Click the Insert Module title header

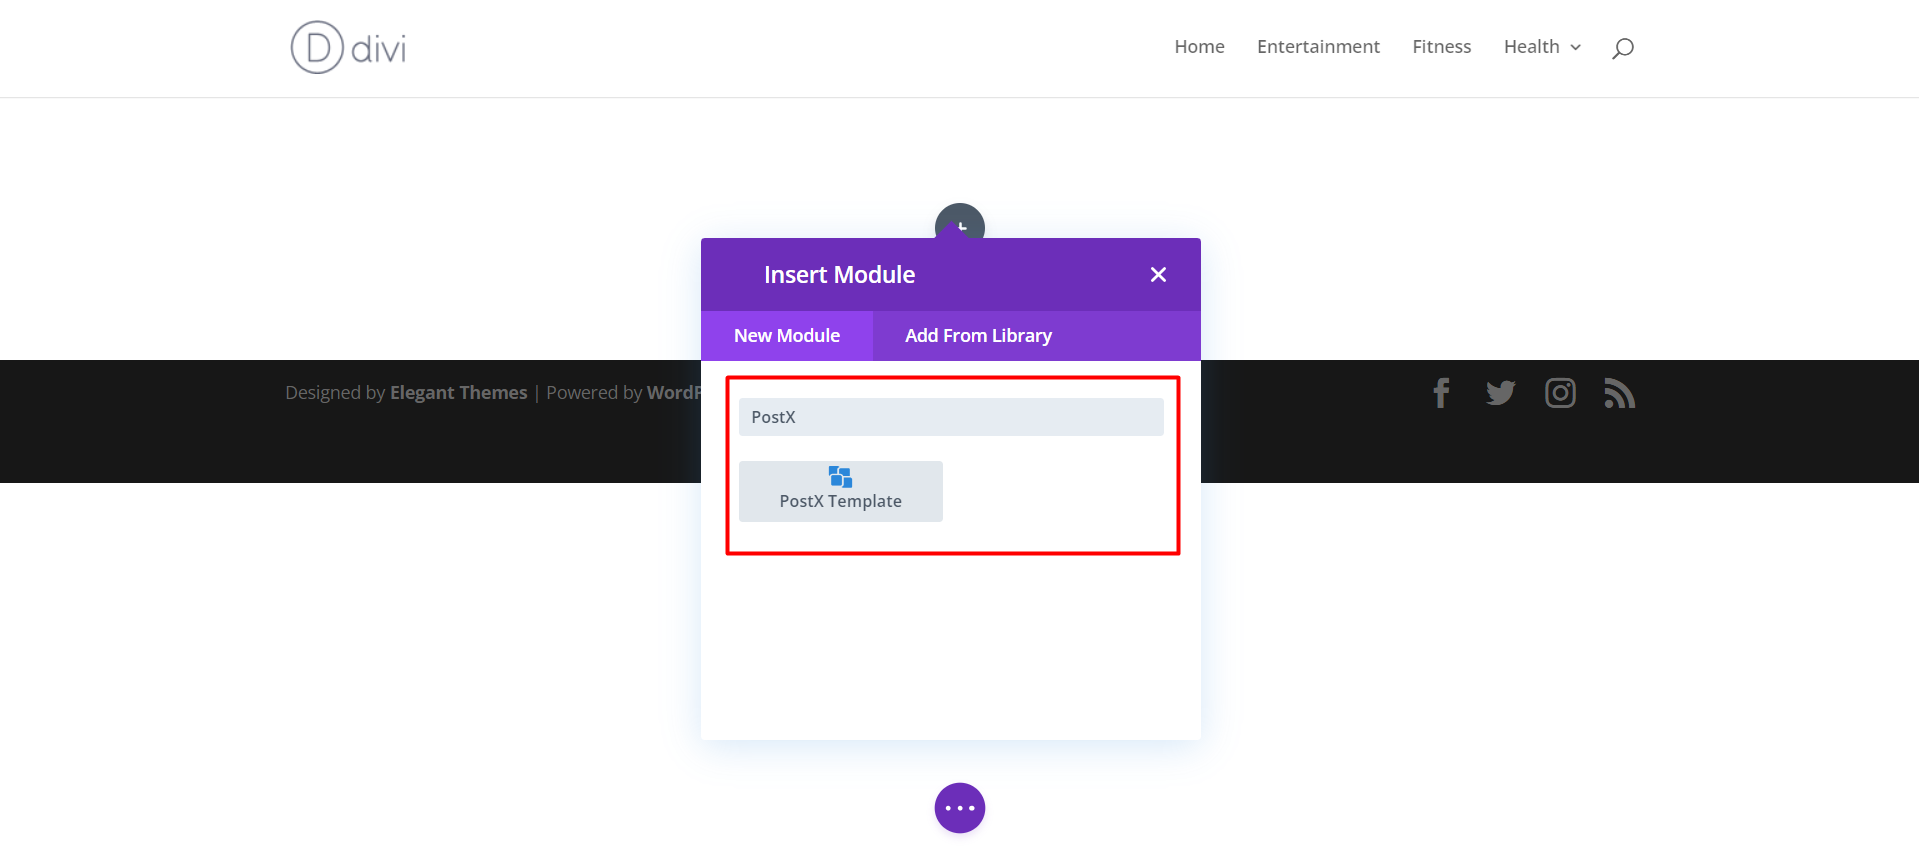click(839, 275)
